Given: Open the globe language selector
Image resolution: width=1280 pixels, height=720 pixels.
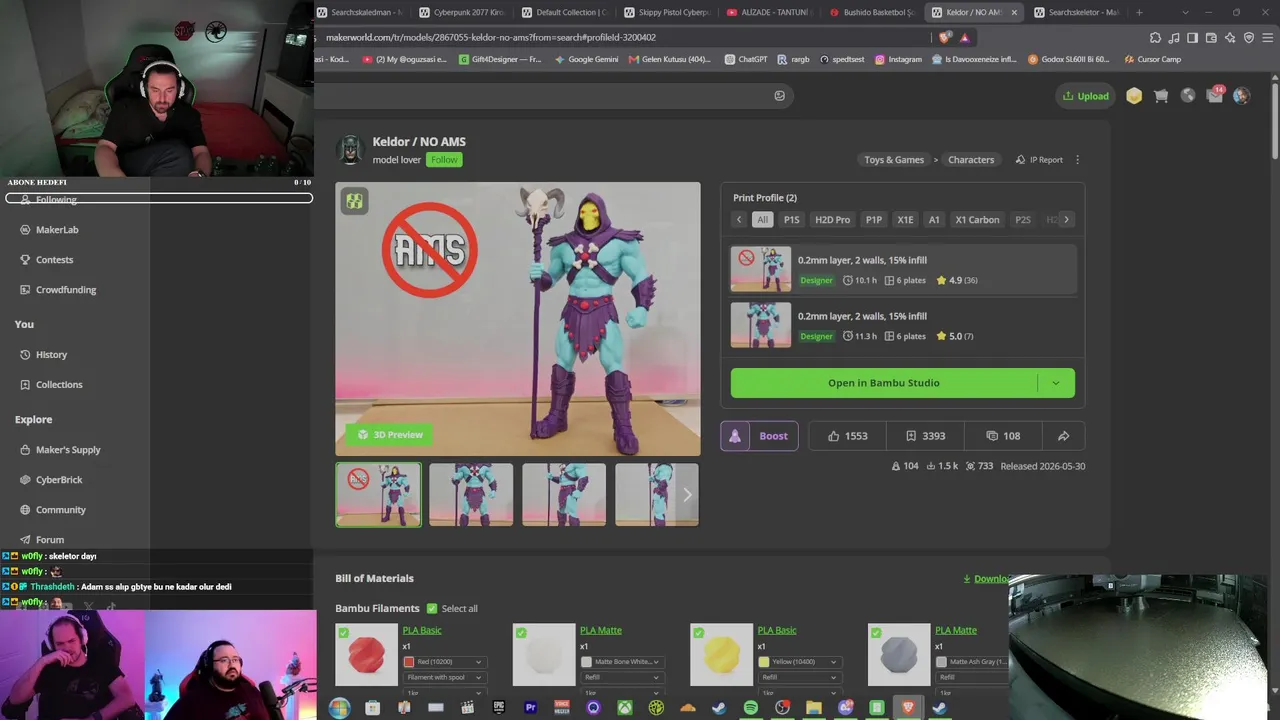Looking at the screenshot, I should tap(1188, 96).
